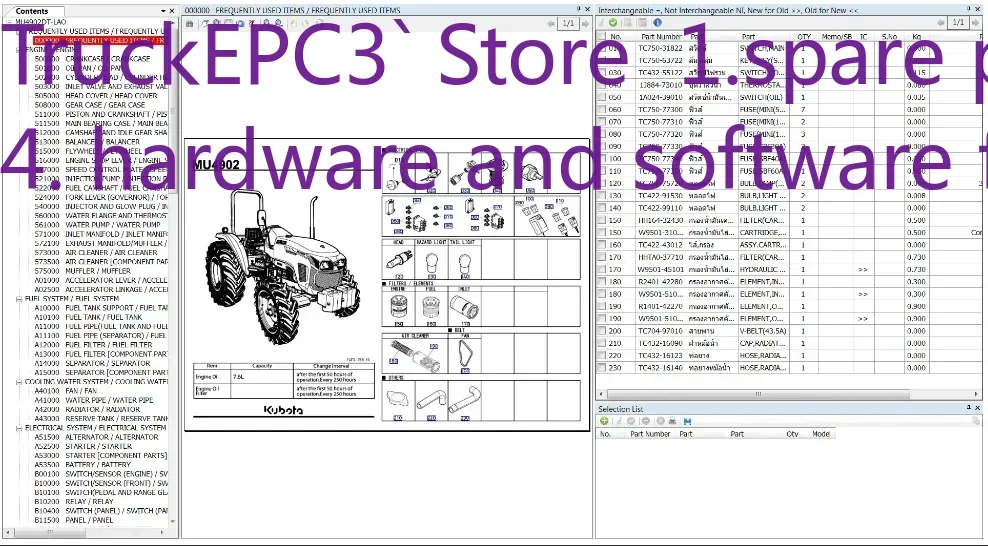Click the Contents tree horizontal scrollbar
The height and width of the screenshot is (546, 988).
[50, 532]
